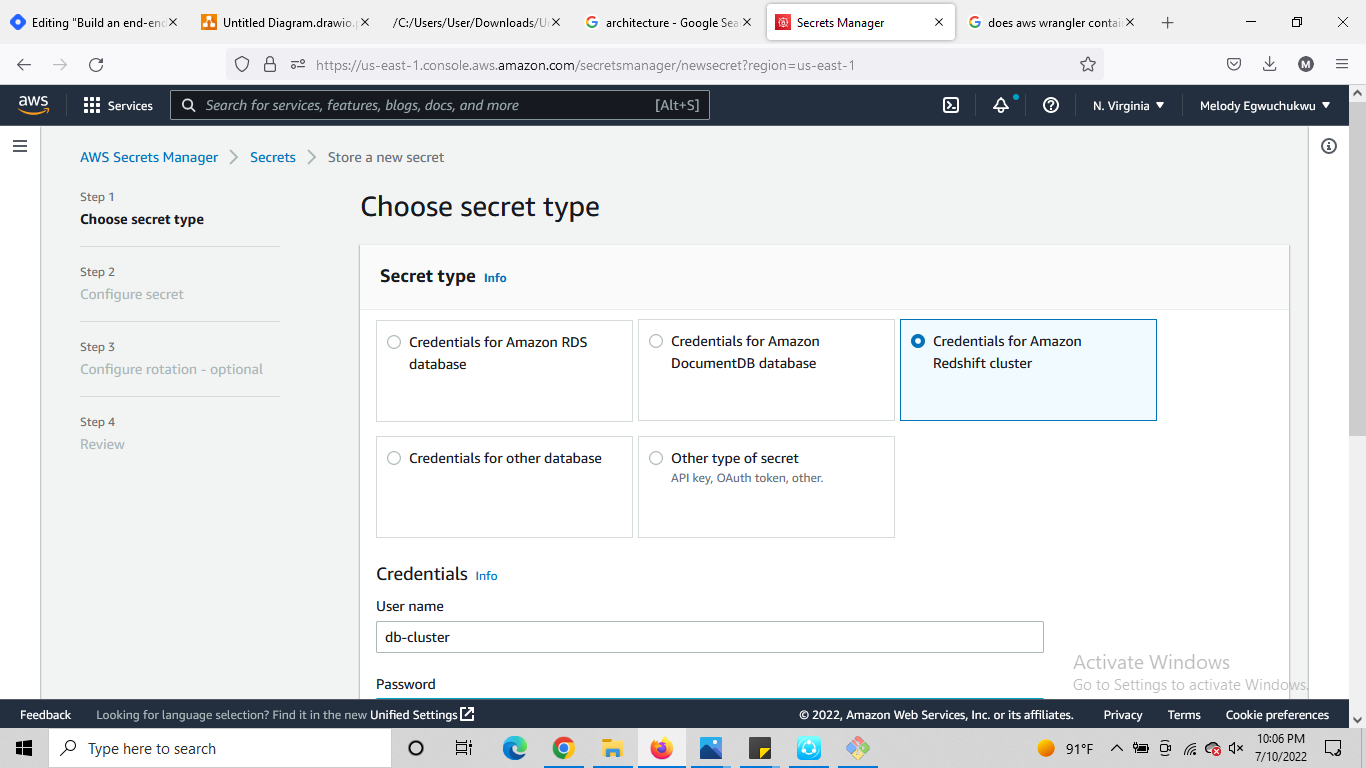Click the AWS services search box
This screenshot has height=768, width=1366.
[x=440, y=105]
